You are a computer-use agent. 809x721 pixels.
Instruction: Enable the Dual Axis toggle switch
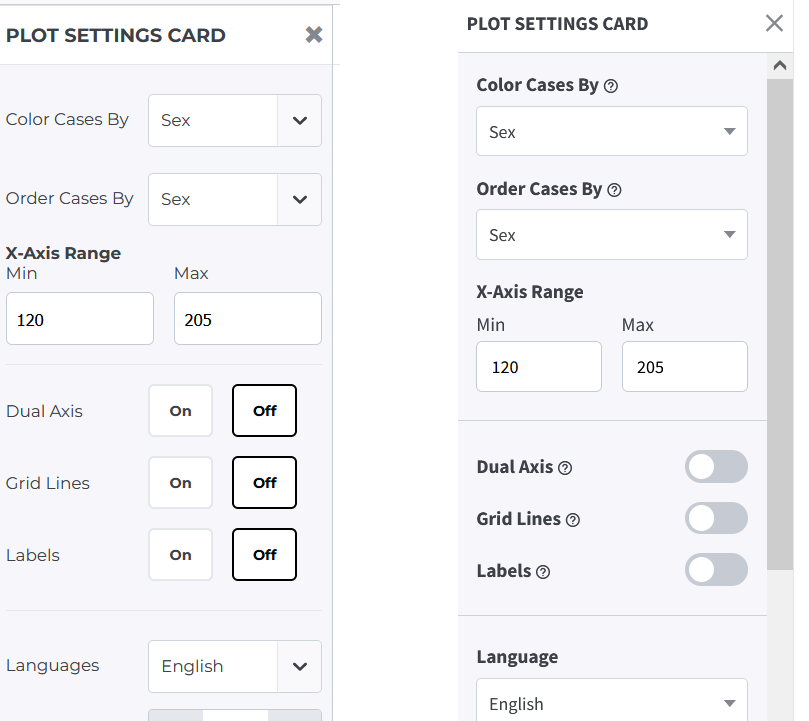[x=716, y=467]
